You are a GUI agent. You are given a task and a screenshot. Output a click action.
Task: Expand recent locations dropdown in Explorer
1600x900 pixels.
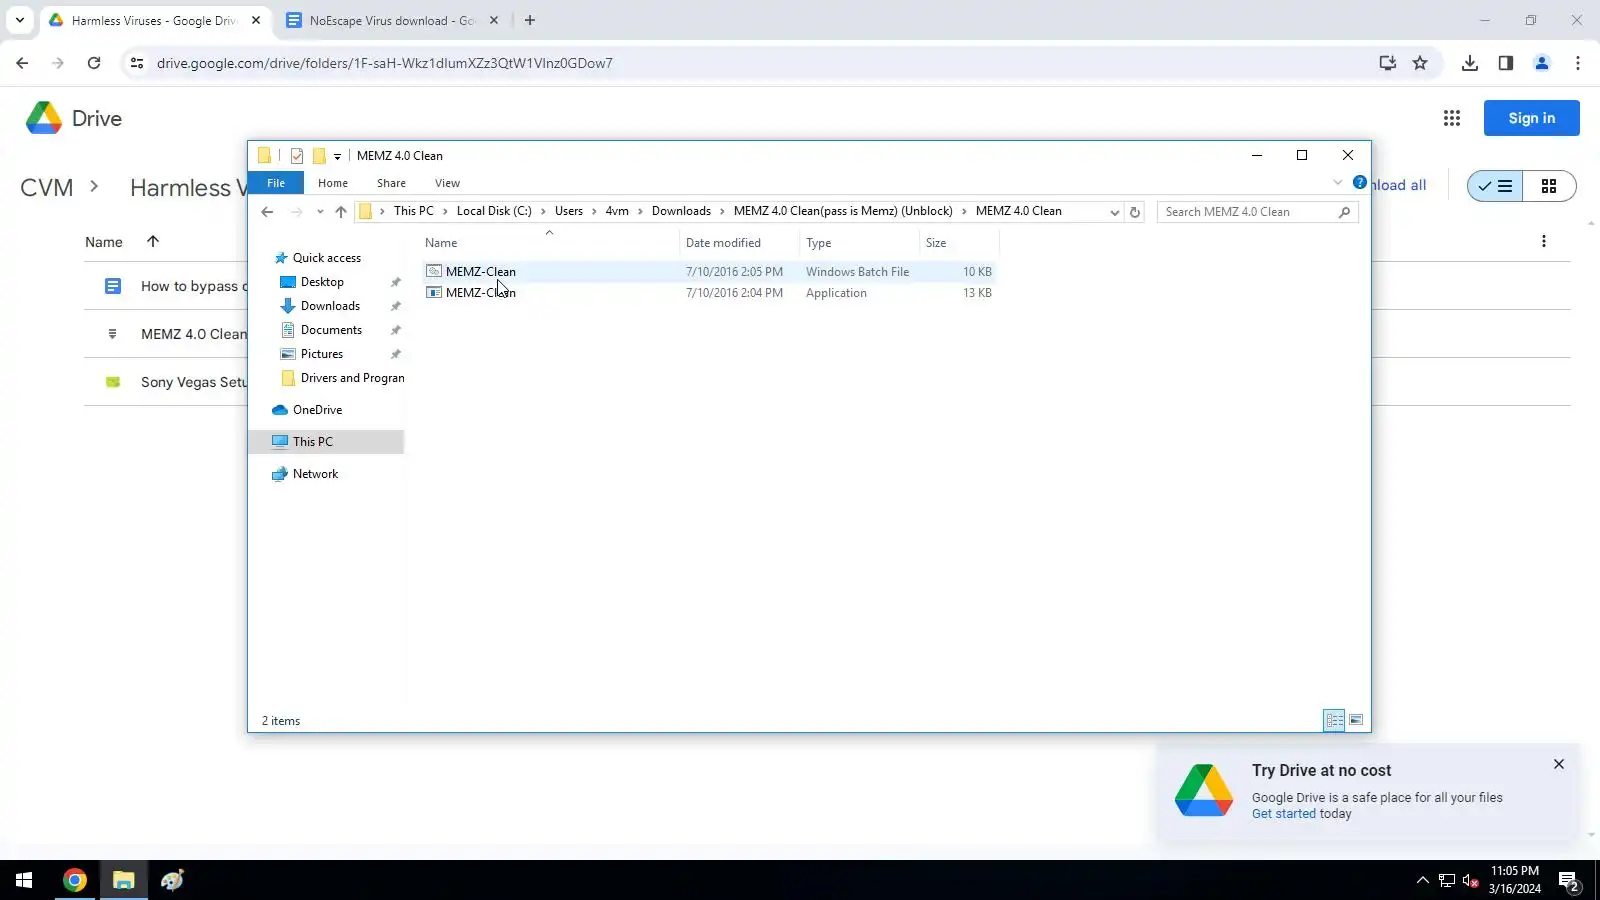[320, 212]
